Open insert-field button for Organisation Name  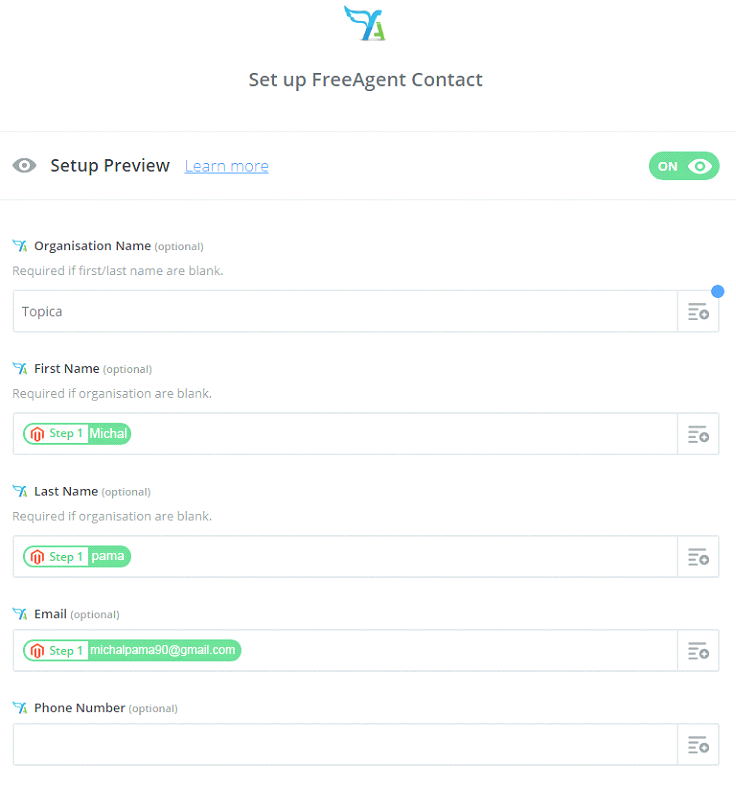point(698,312)
